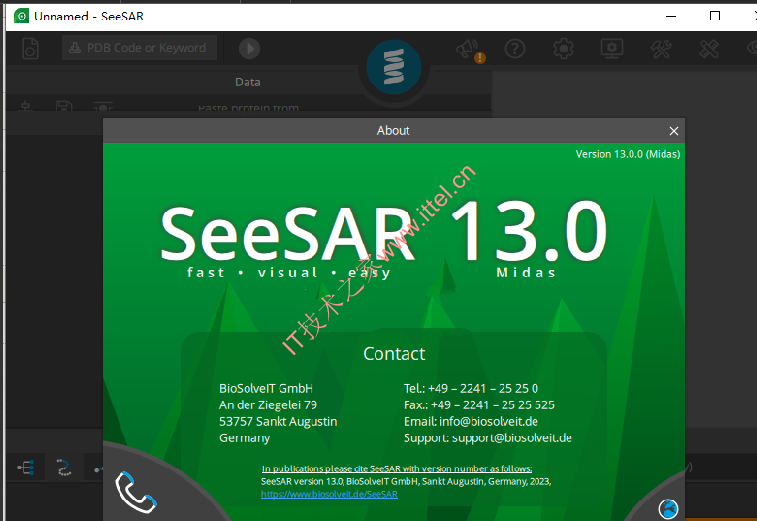Click the phone contact icon in About dialog

pyautogui.click(x=136, y=492)
